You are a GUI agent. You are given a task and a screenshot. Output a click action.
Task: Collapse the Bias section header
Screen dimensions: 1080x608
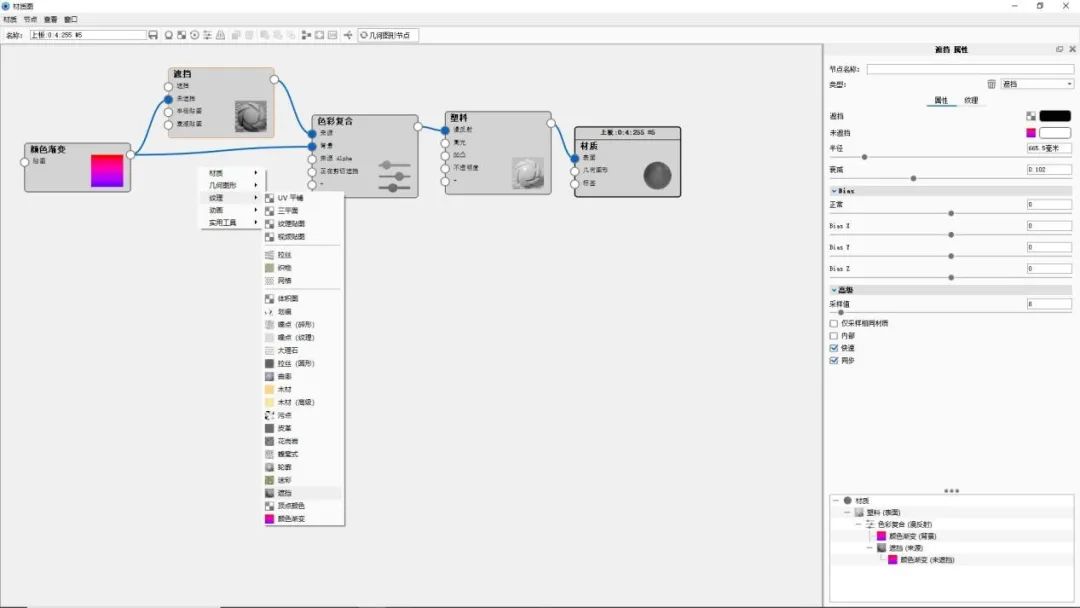(x=842, y=190)
